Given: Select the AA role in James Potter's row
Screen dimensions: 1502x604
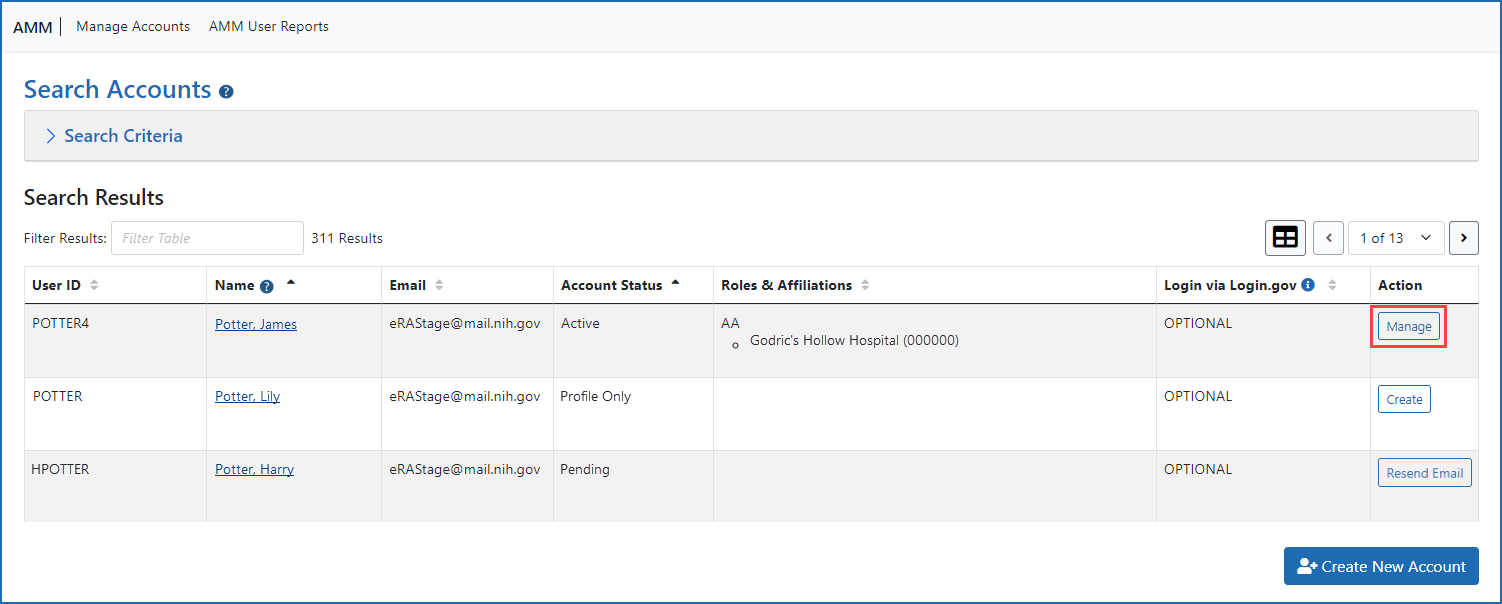Looking at the screenshot, I should pyautogui.click(x=730, y=324).
